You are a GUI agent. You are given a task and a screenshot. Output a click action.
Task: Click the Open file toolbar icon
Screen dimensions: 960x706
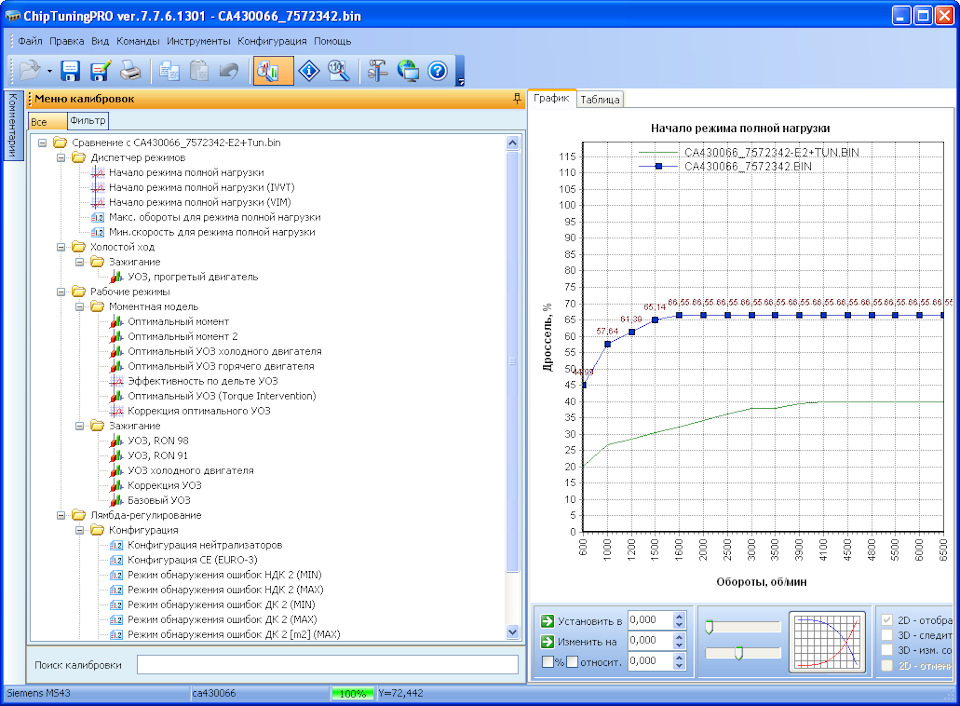click(29, 70)
